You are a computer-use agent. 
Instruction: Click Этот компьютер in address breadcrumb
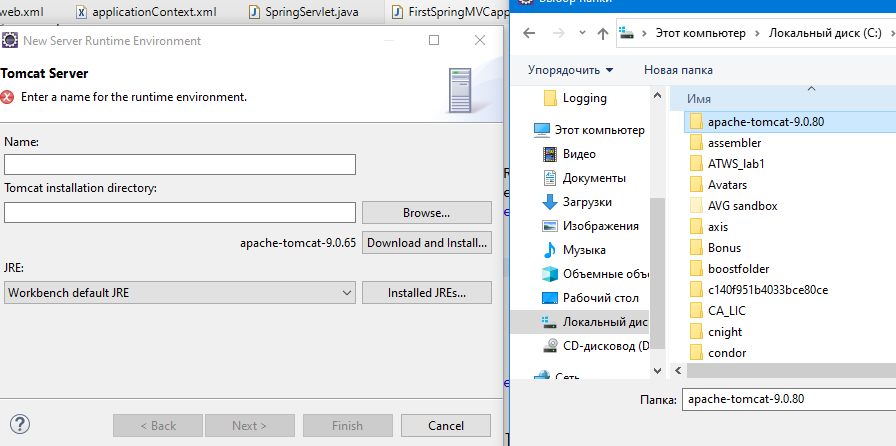point(701,33)
